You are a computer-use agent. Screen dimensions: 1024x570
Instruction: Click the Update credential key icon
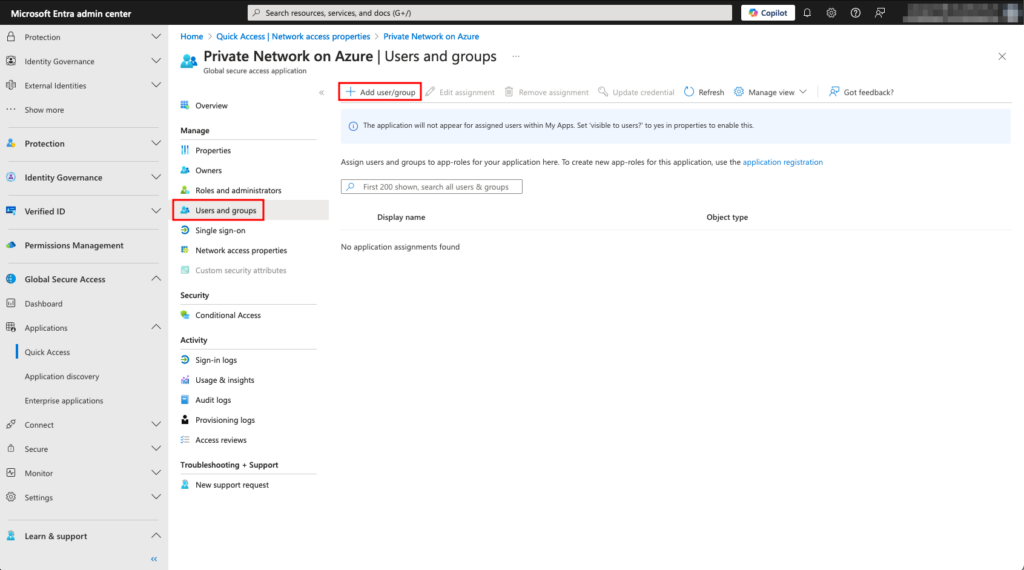point(603,92)
